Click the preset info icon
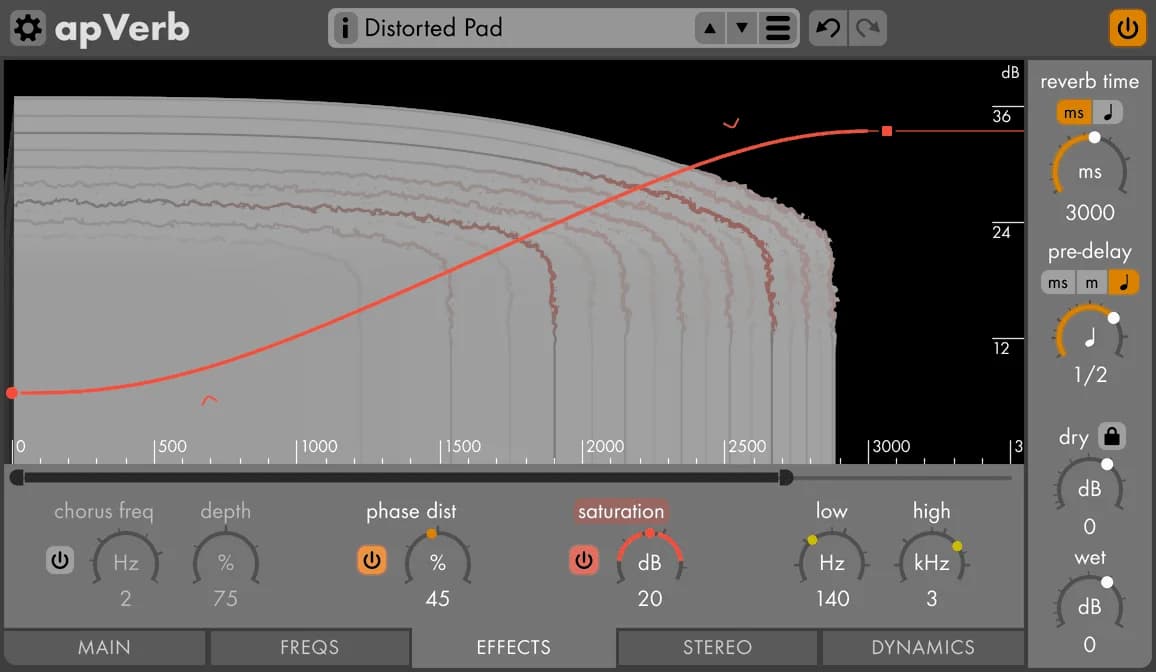This screenshot has height=672, width=1156. (x=344, y=28)
